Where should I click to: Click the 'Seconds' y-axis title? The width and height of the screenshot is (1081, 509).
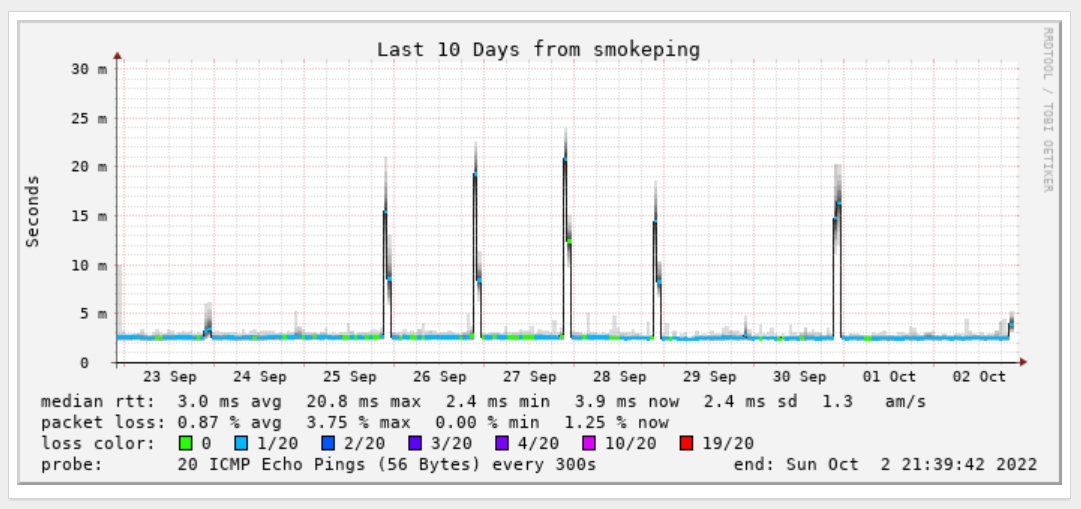pos(32,211)
